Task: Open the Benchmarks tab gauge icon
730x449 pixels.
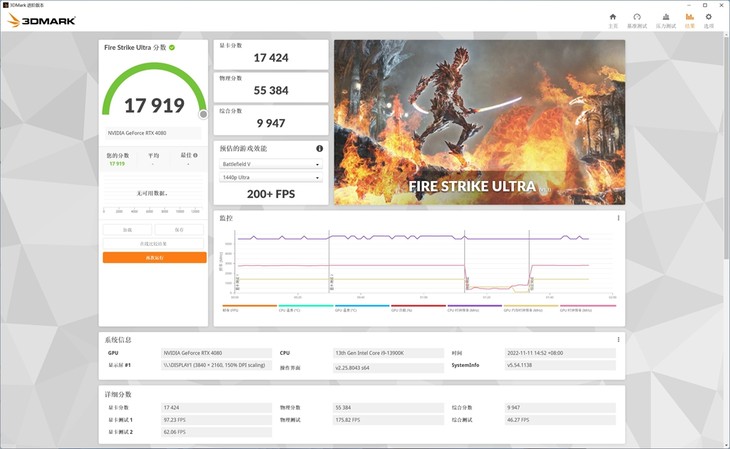Action: (x=637, y=17)
